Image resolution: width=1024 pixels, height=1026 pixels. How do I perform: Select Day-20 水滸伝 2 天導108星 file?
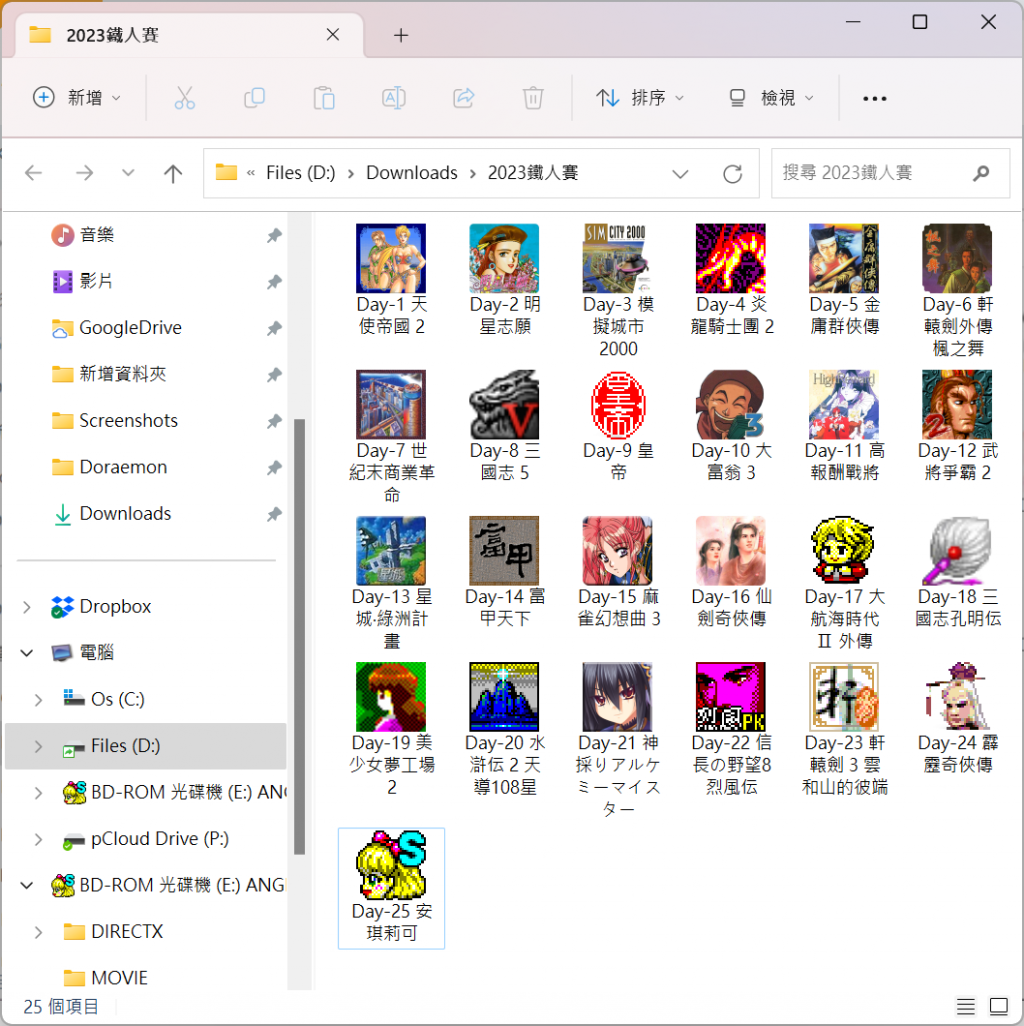504,729
